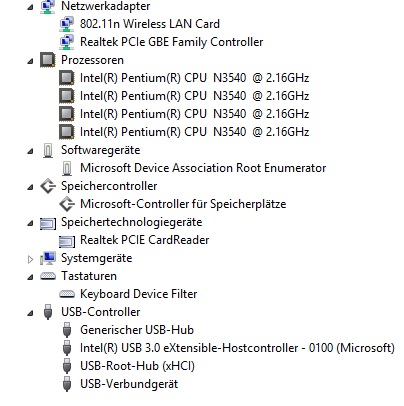Select 802.11n Wireless LAN Card

coord(150,24)
